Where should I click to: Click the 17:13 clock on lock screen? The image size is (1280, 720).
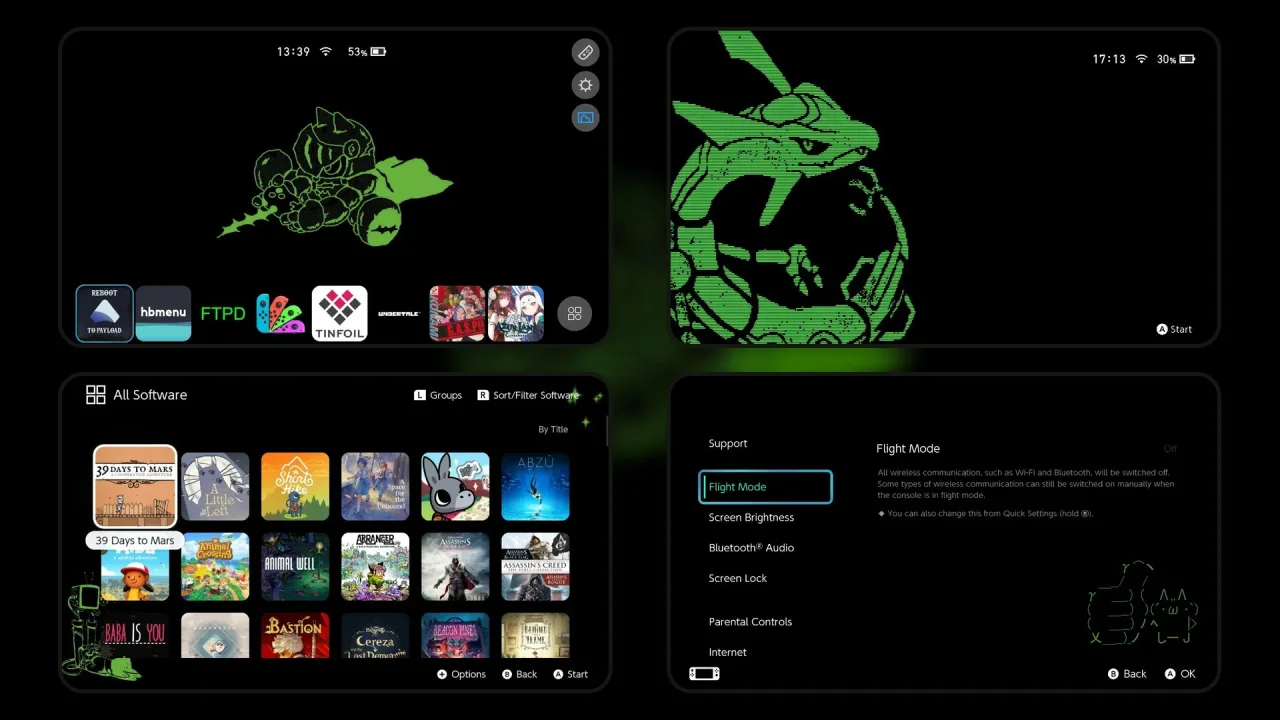(1109, 59)
